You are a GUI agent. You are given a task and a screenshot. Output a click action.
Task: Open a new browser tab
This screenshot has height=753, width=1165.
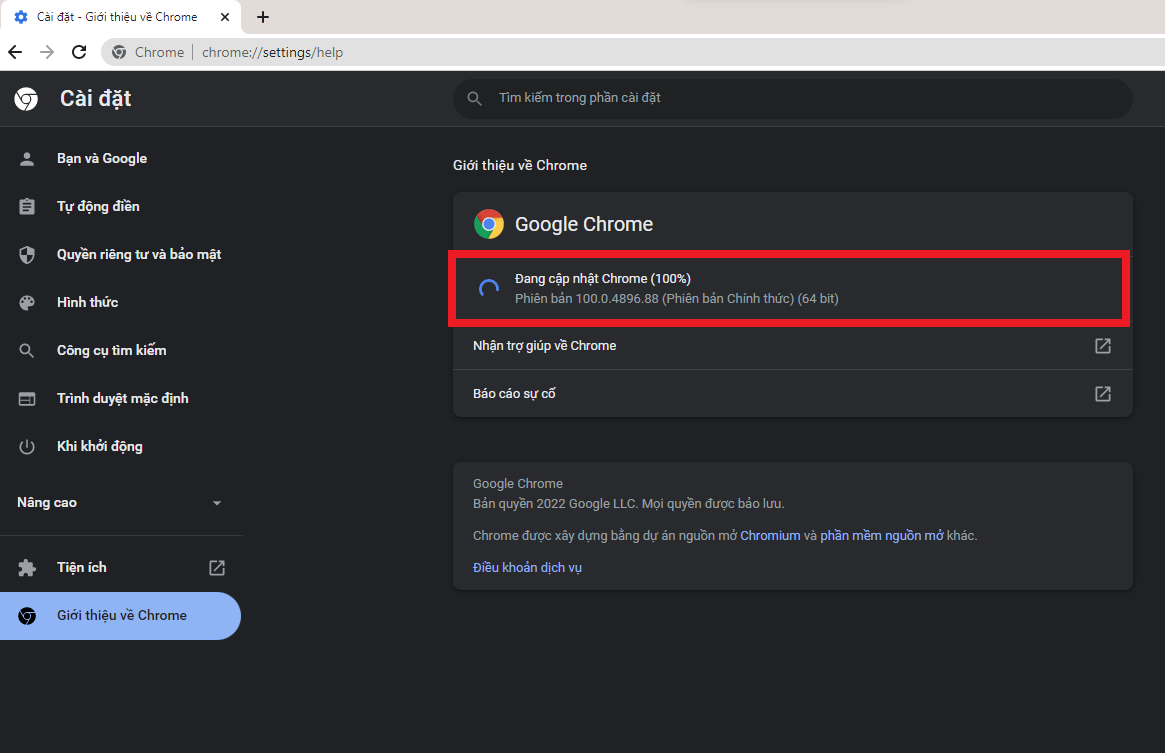pos(263,17)
